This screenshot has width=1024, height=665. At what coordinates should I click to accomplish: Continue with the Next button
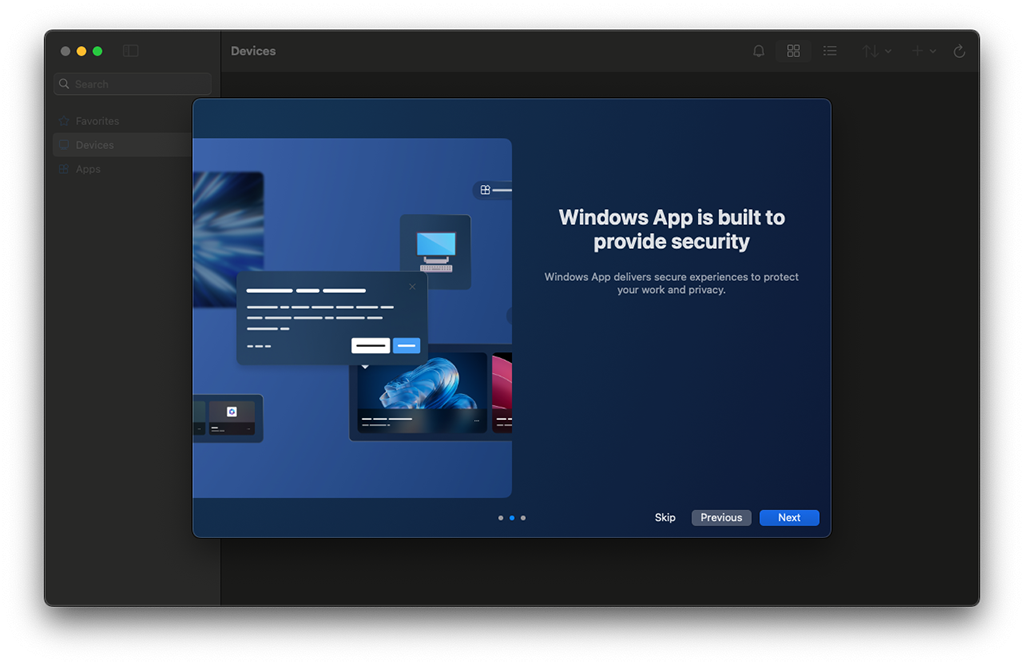tap(789, 517)
